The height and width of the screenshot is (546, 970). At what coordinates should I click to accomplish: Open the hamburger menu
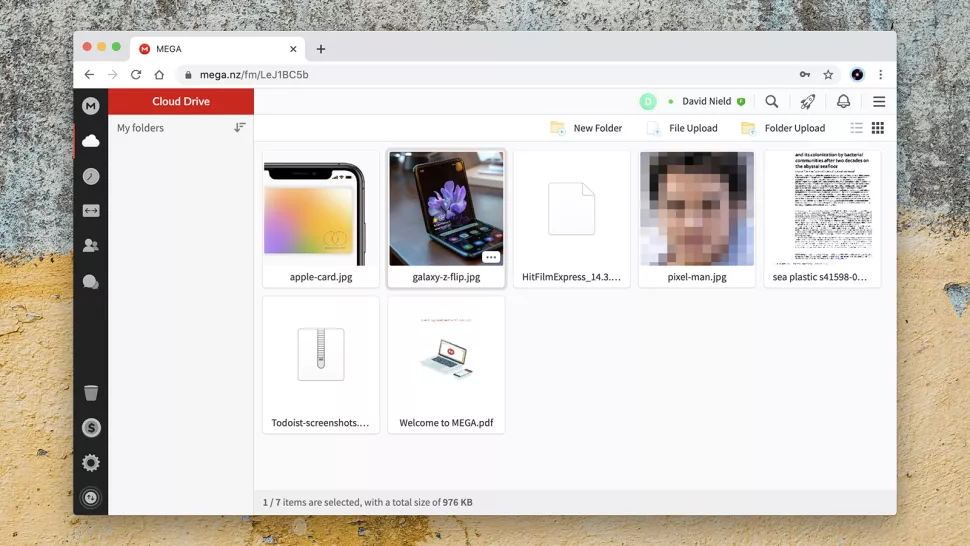coord(879,101)
